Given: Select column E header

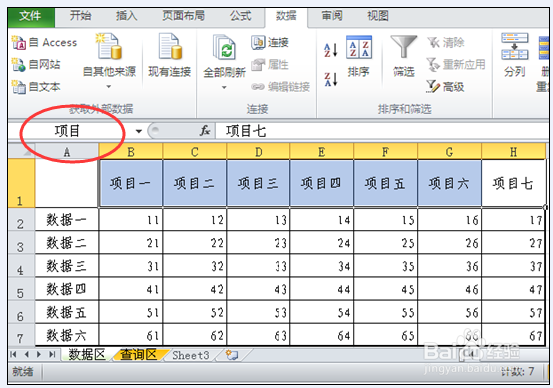Looking at the screenshot, I should point(322,152).
